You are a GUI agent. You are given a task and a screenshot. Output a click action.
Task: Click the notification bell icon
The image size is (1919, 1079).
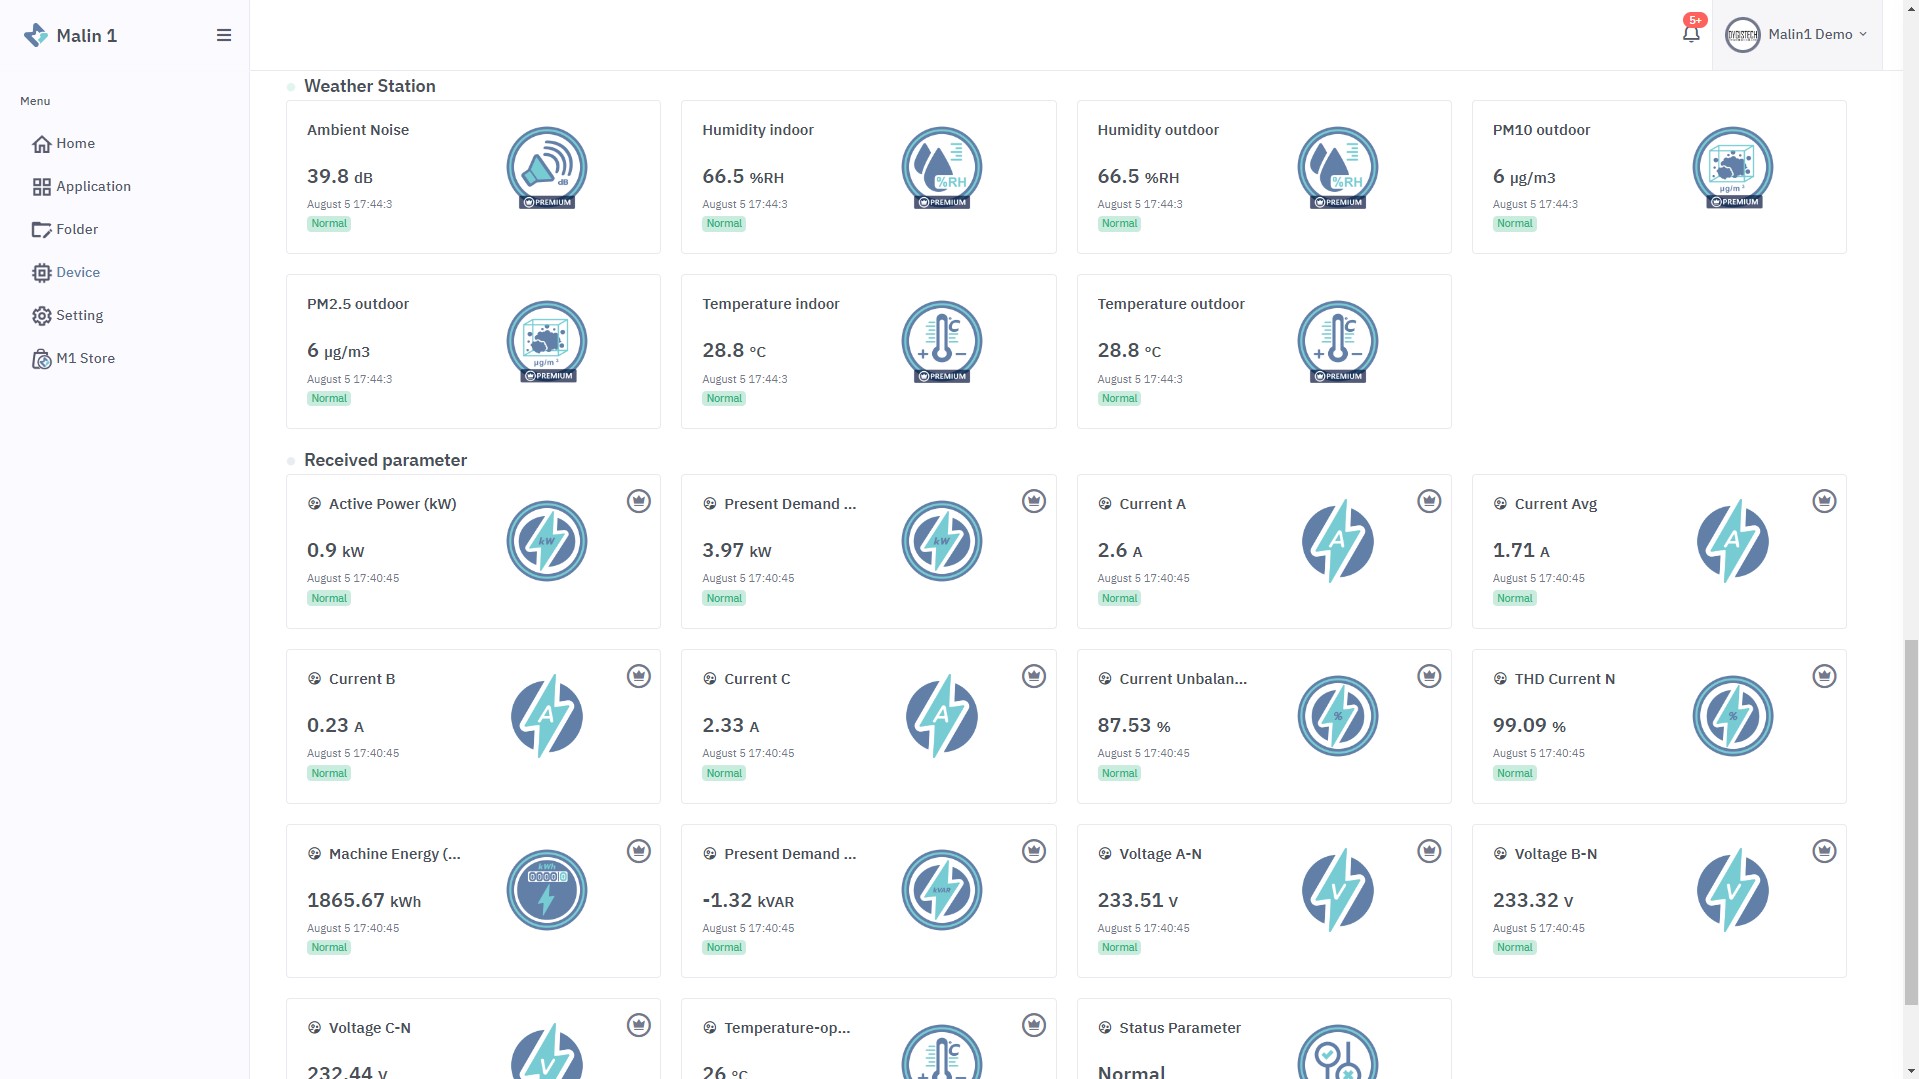(1690, 34)
